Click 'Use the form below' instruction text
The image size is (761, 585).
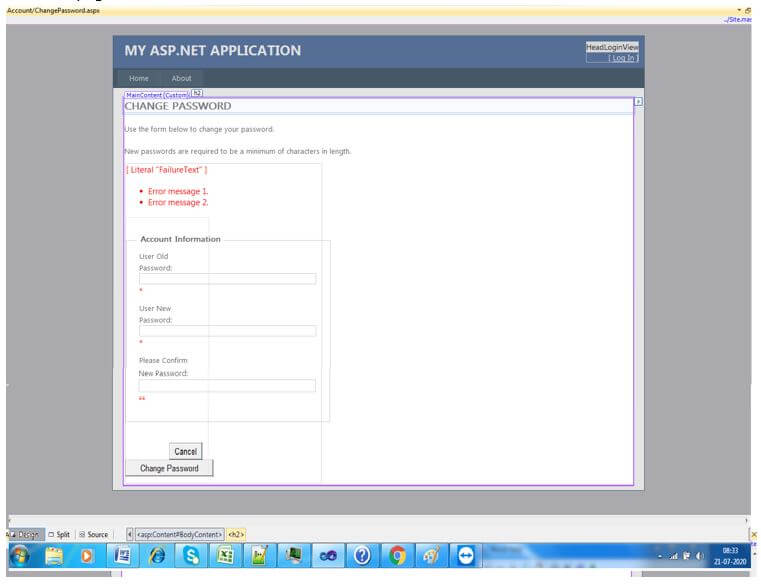199,129
